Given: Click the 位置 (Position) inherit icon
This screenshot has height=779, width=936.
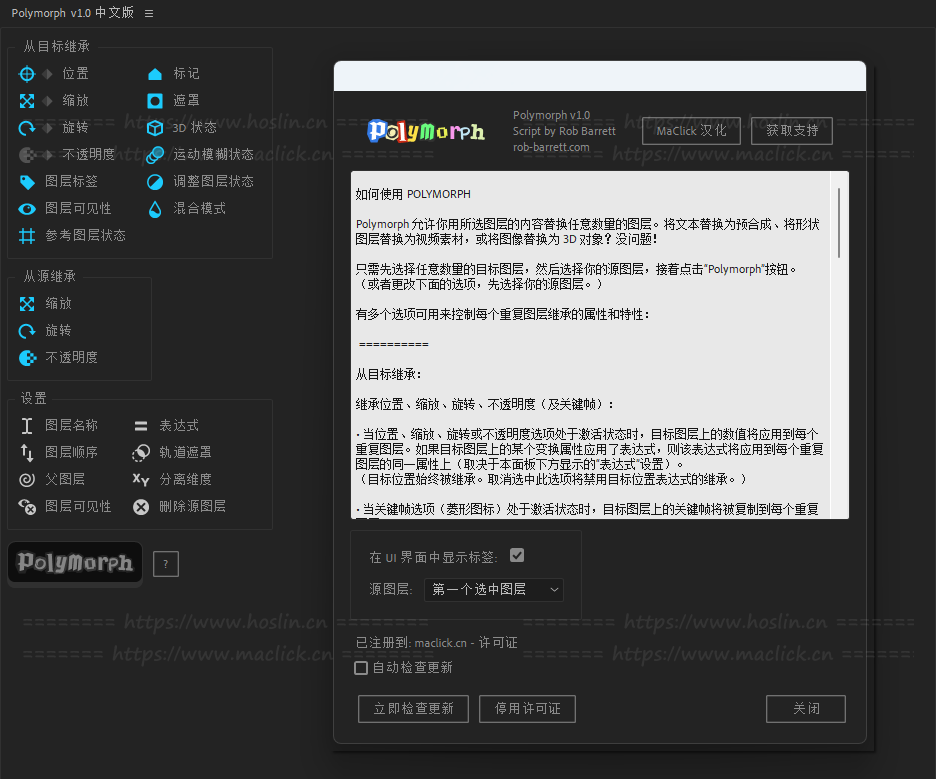Looking at the screenshot, I should 27,74.
